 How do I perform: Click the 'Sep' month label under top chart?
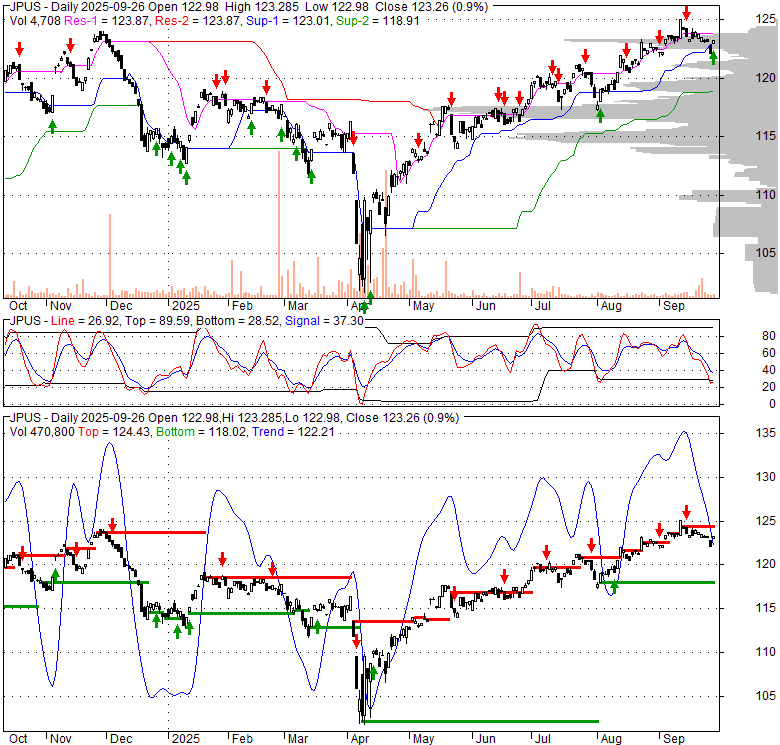tap(674, 306)
